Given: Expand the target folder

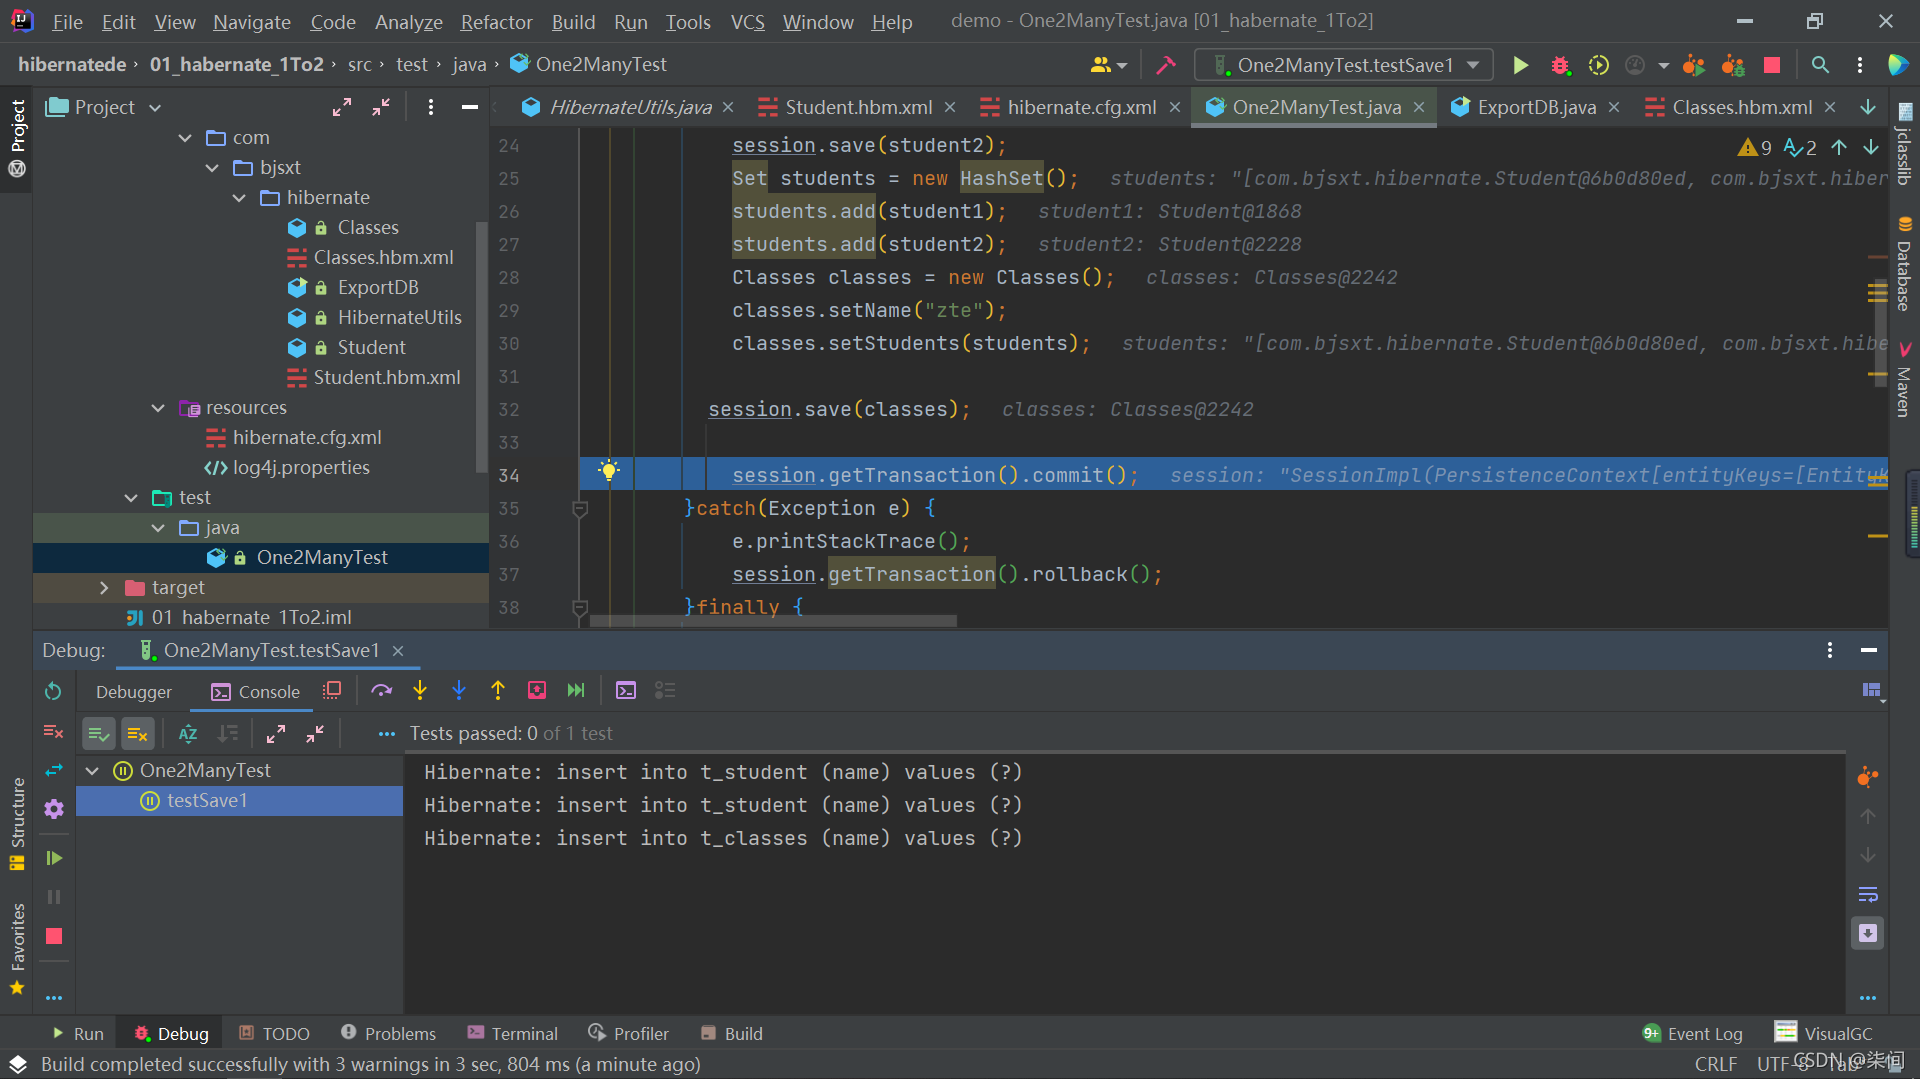Looking at the screenshot, I should [x=104, y=588].
